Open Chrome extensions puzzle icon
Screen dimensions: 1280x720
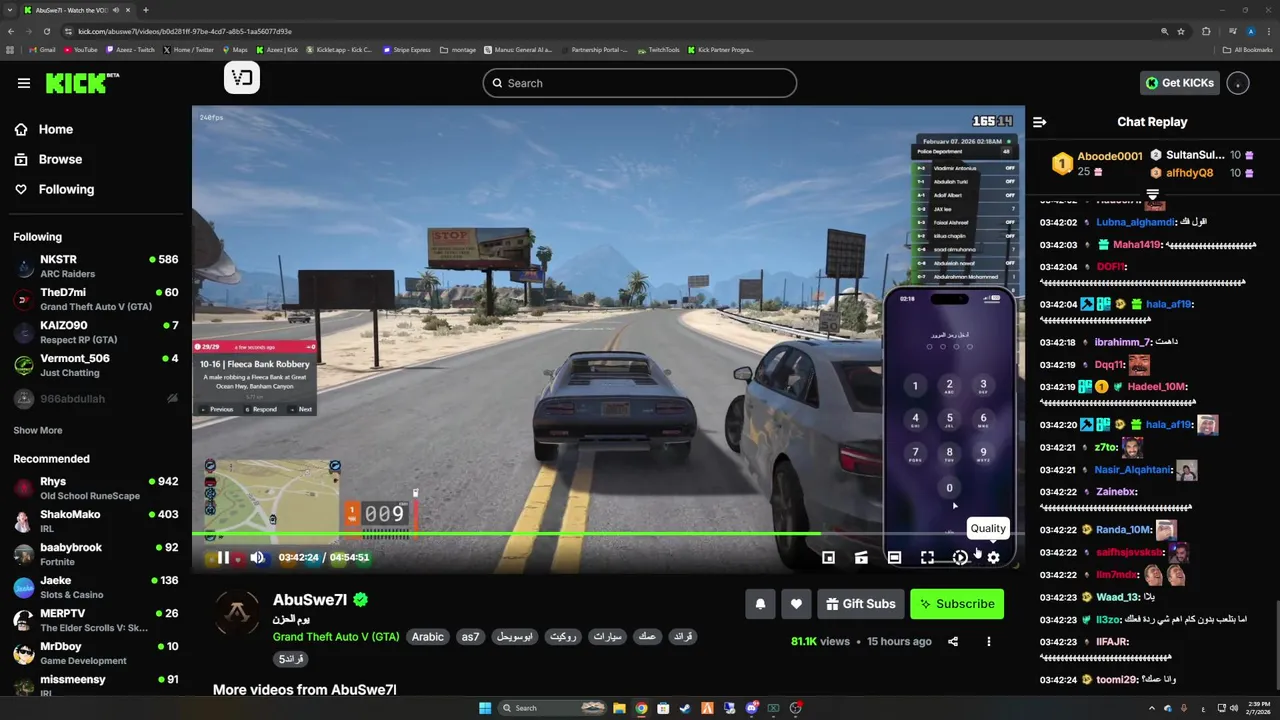click(1206, 31)
